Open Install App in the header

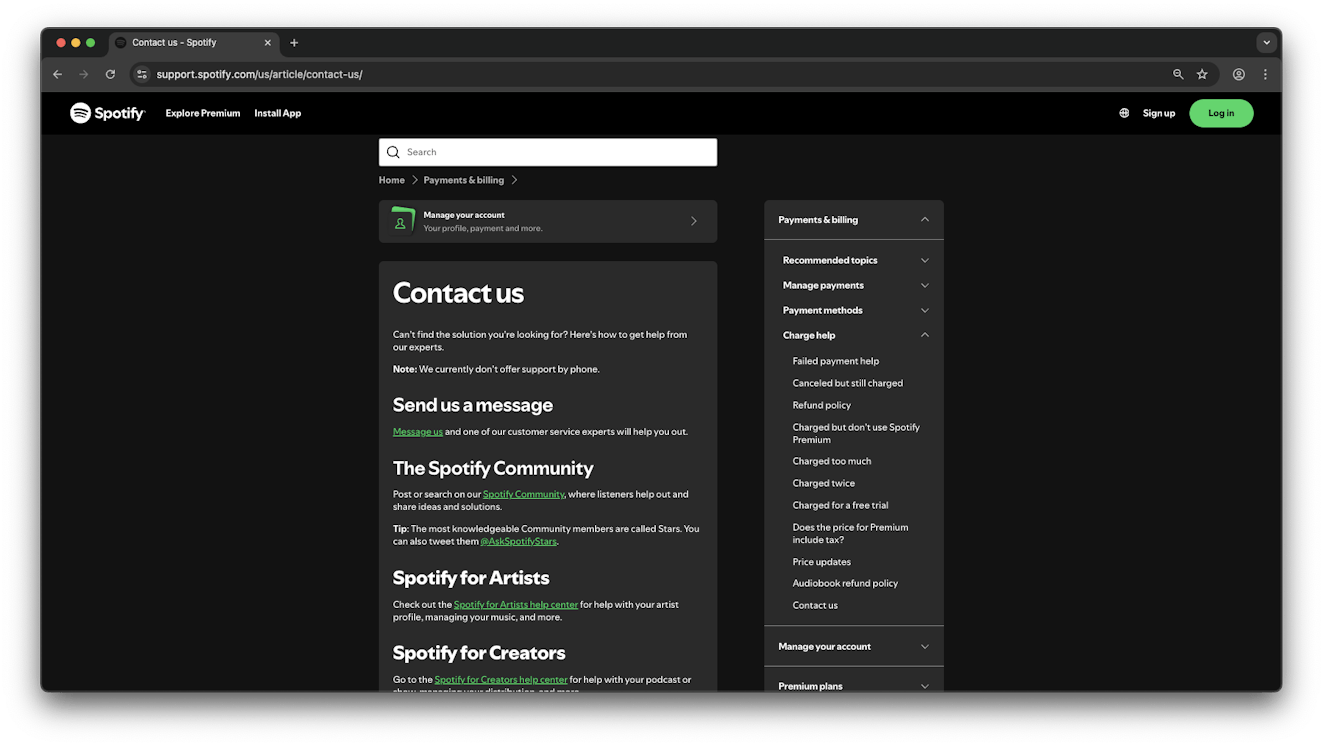[x=277, y=113]
